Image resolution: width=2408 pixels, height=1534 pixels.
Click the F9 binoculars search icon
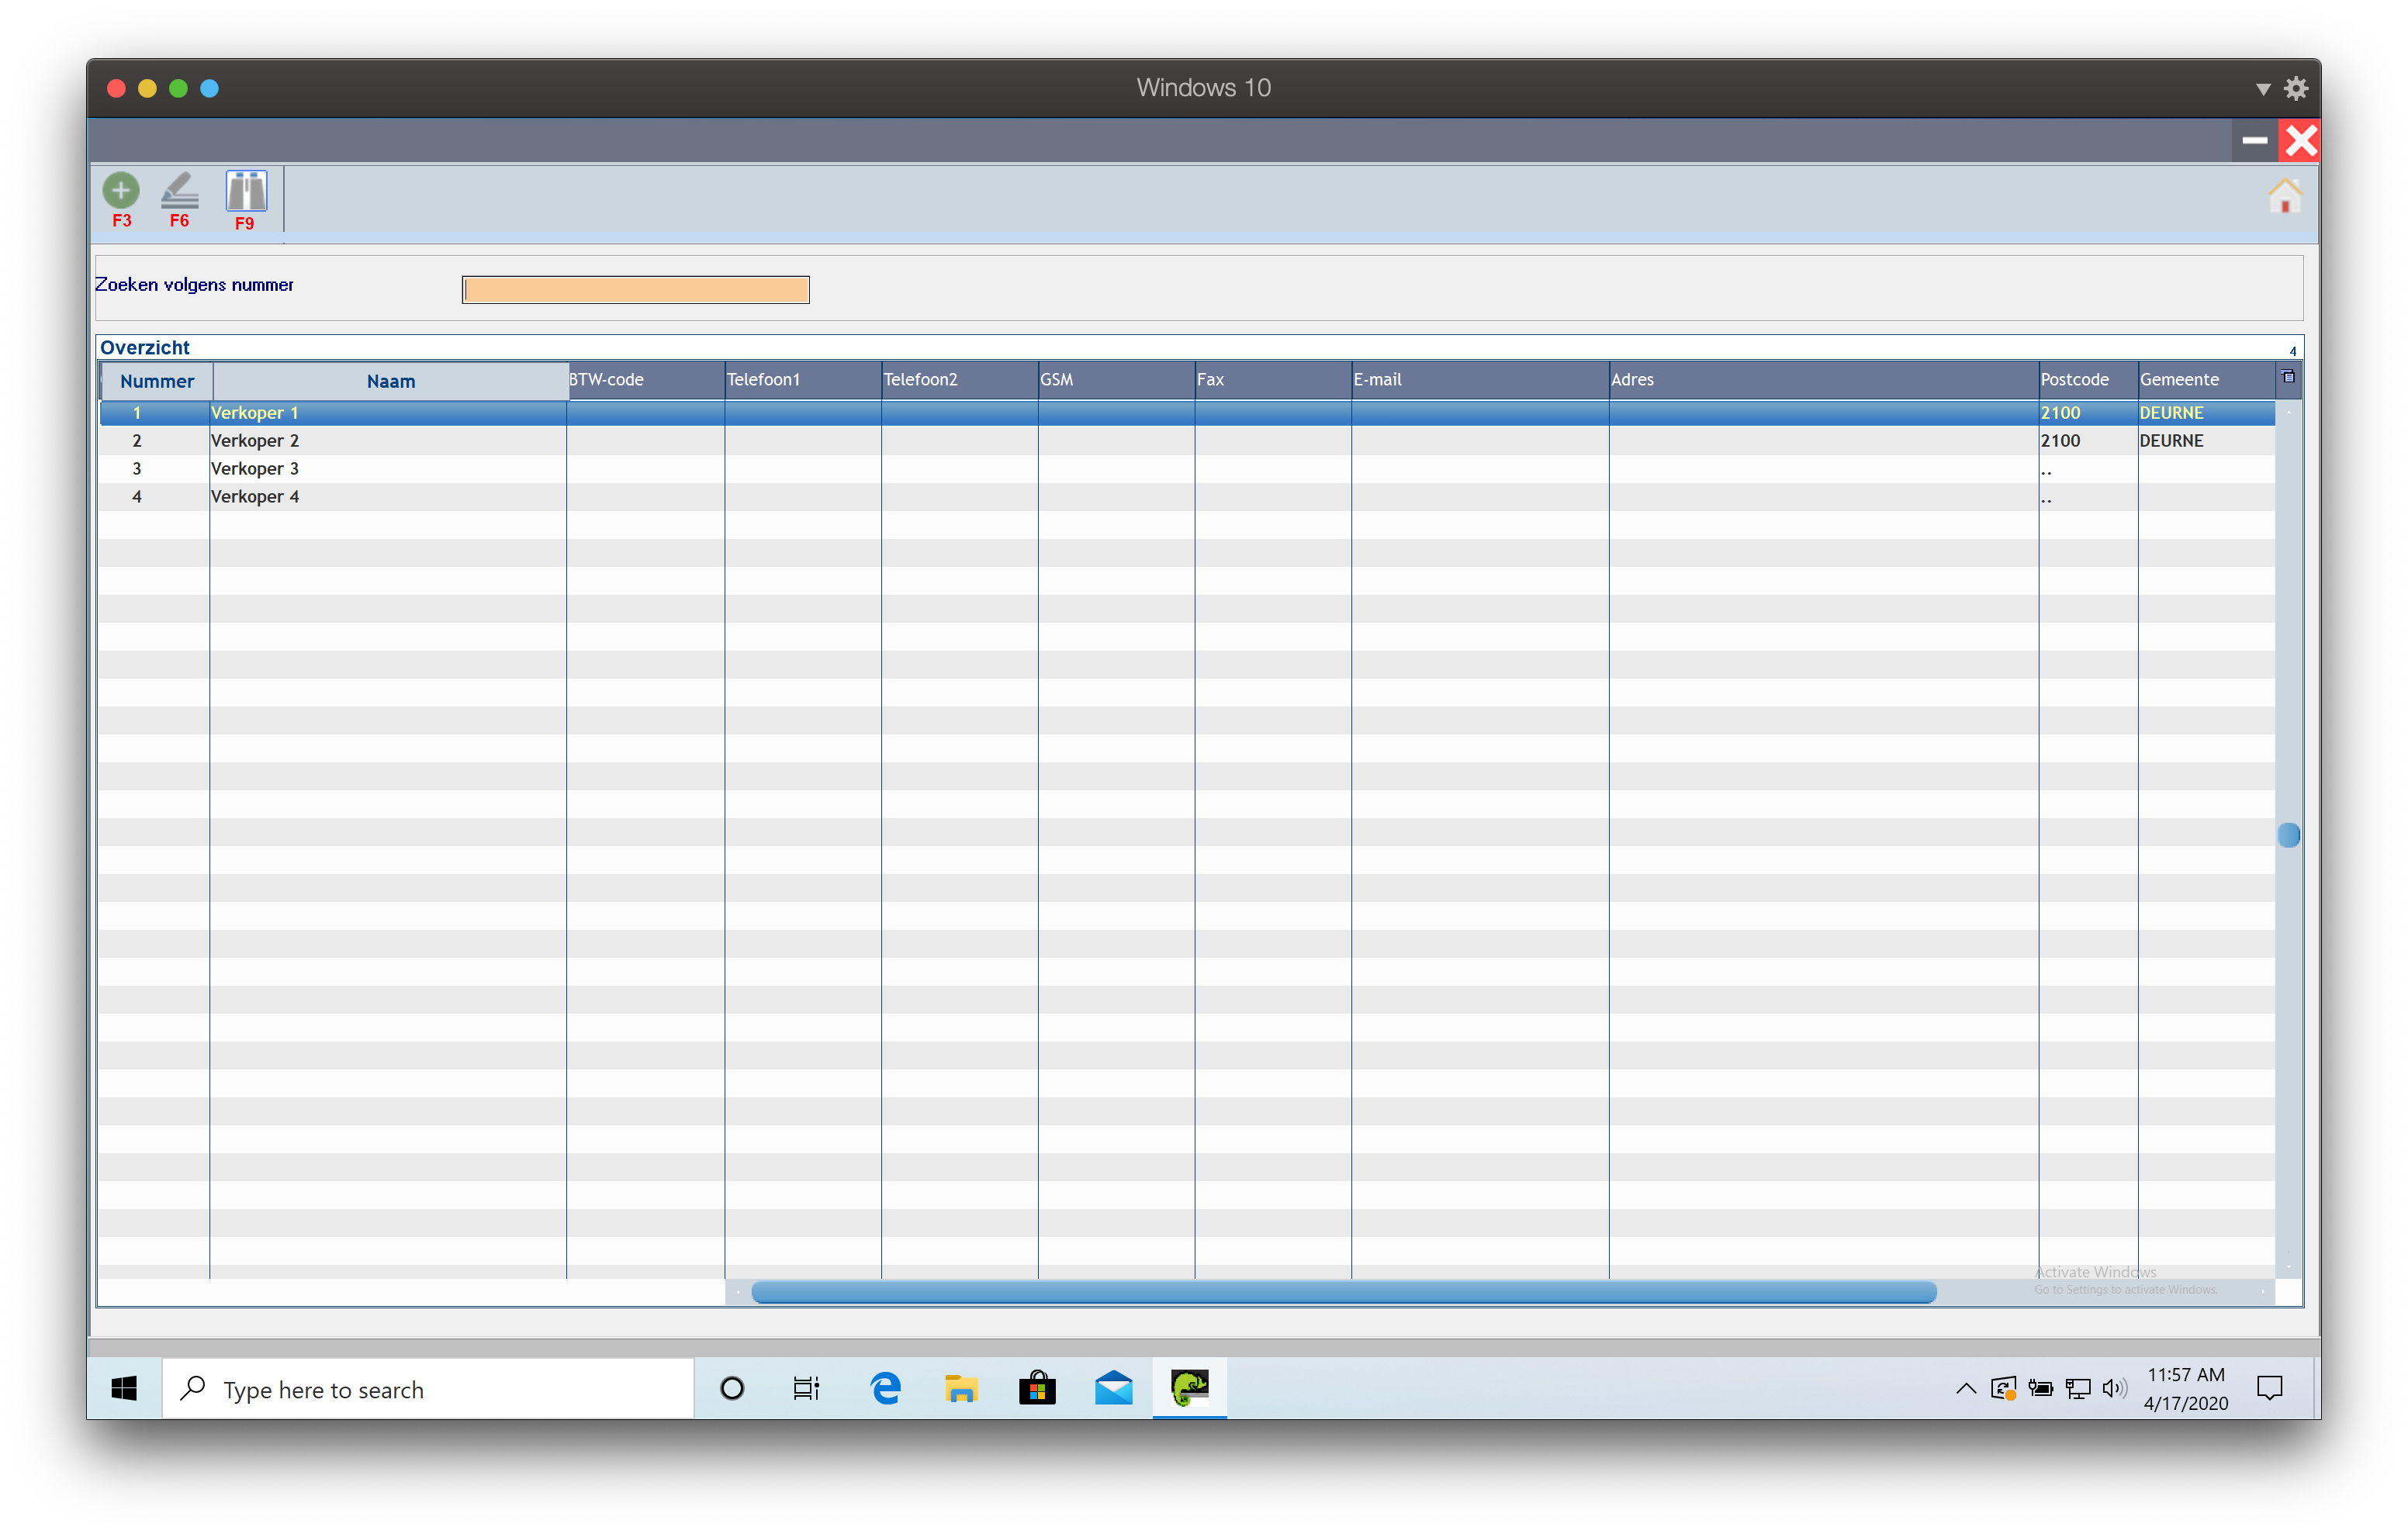click(246, 191)
